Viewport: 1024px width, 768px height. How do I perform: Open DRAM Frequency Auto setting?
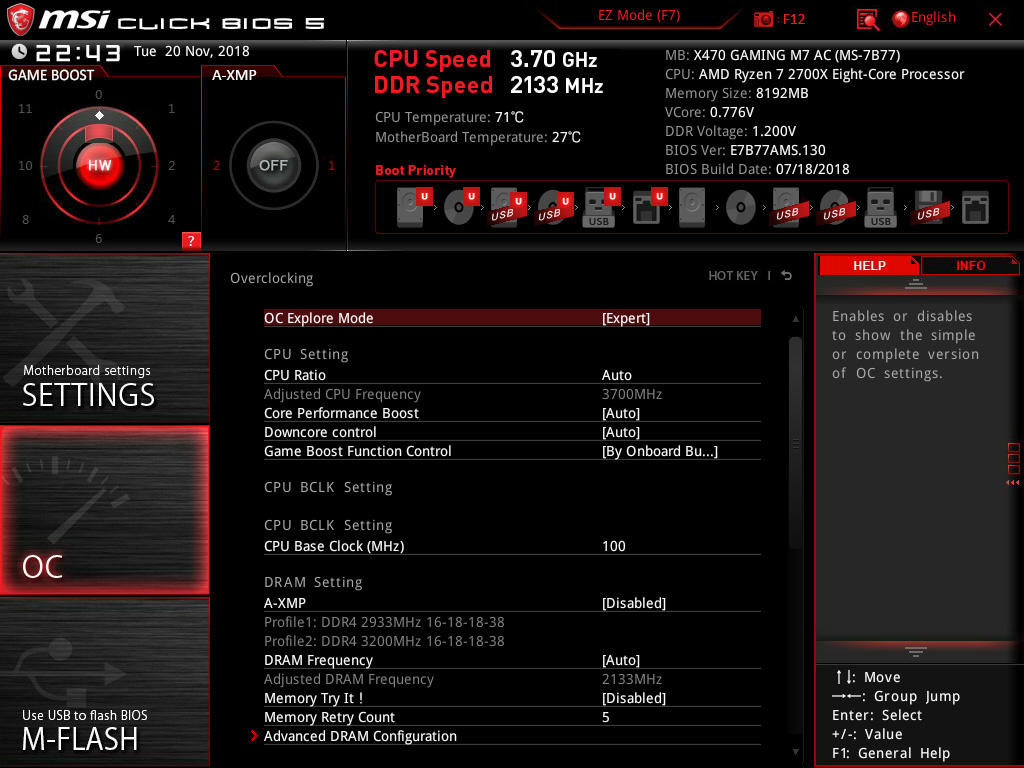512,660
